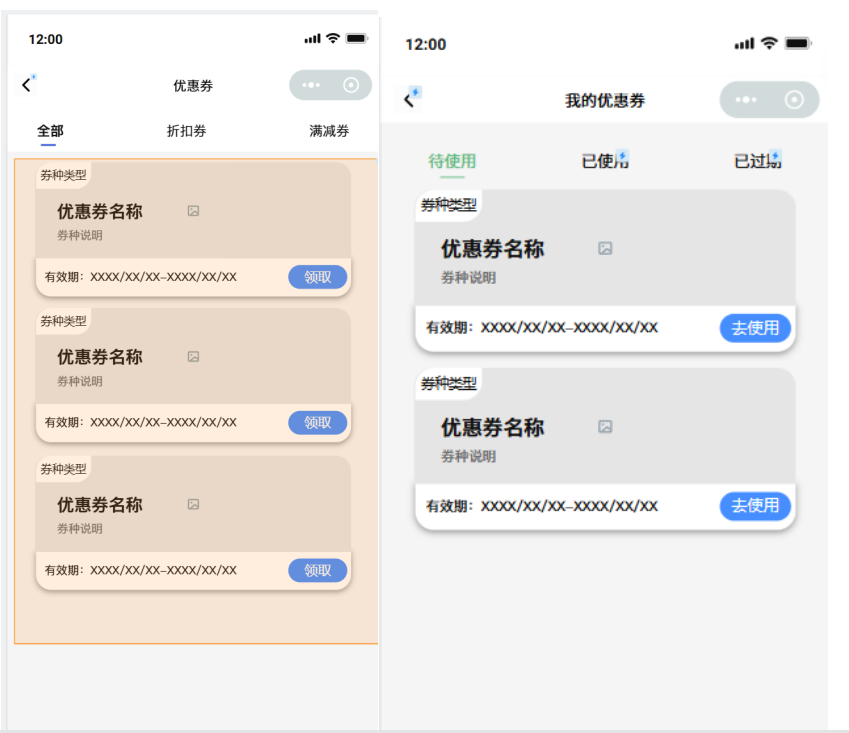This screenshot has width=849, height=733.
Task: Click image placeholder in first 优惠券 card
Action: tap(193, 211)
